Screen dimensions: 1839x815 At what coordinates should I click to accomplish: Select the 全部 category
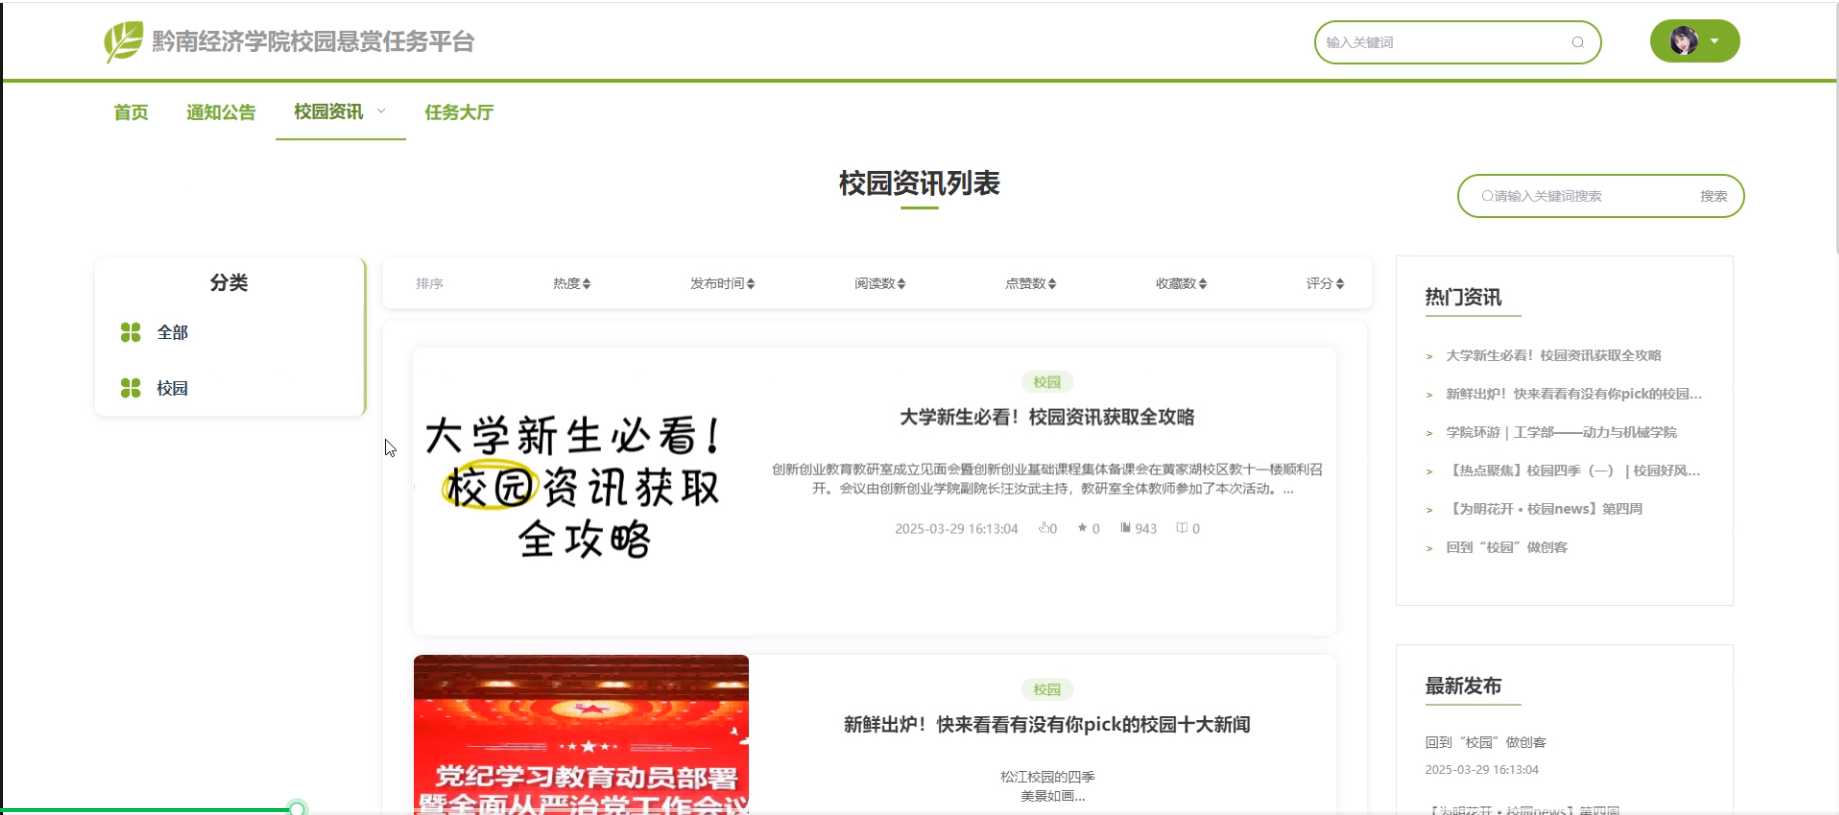[172, 332]
